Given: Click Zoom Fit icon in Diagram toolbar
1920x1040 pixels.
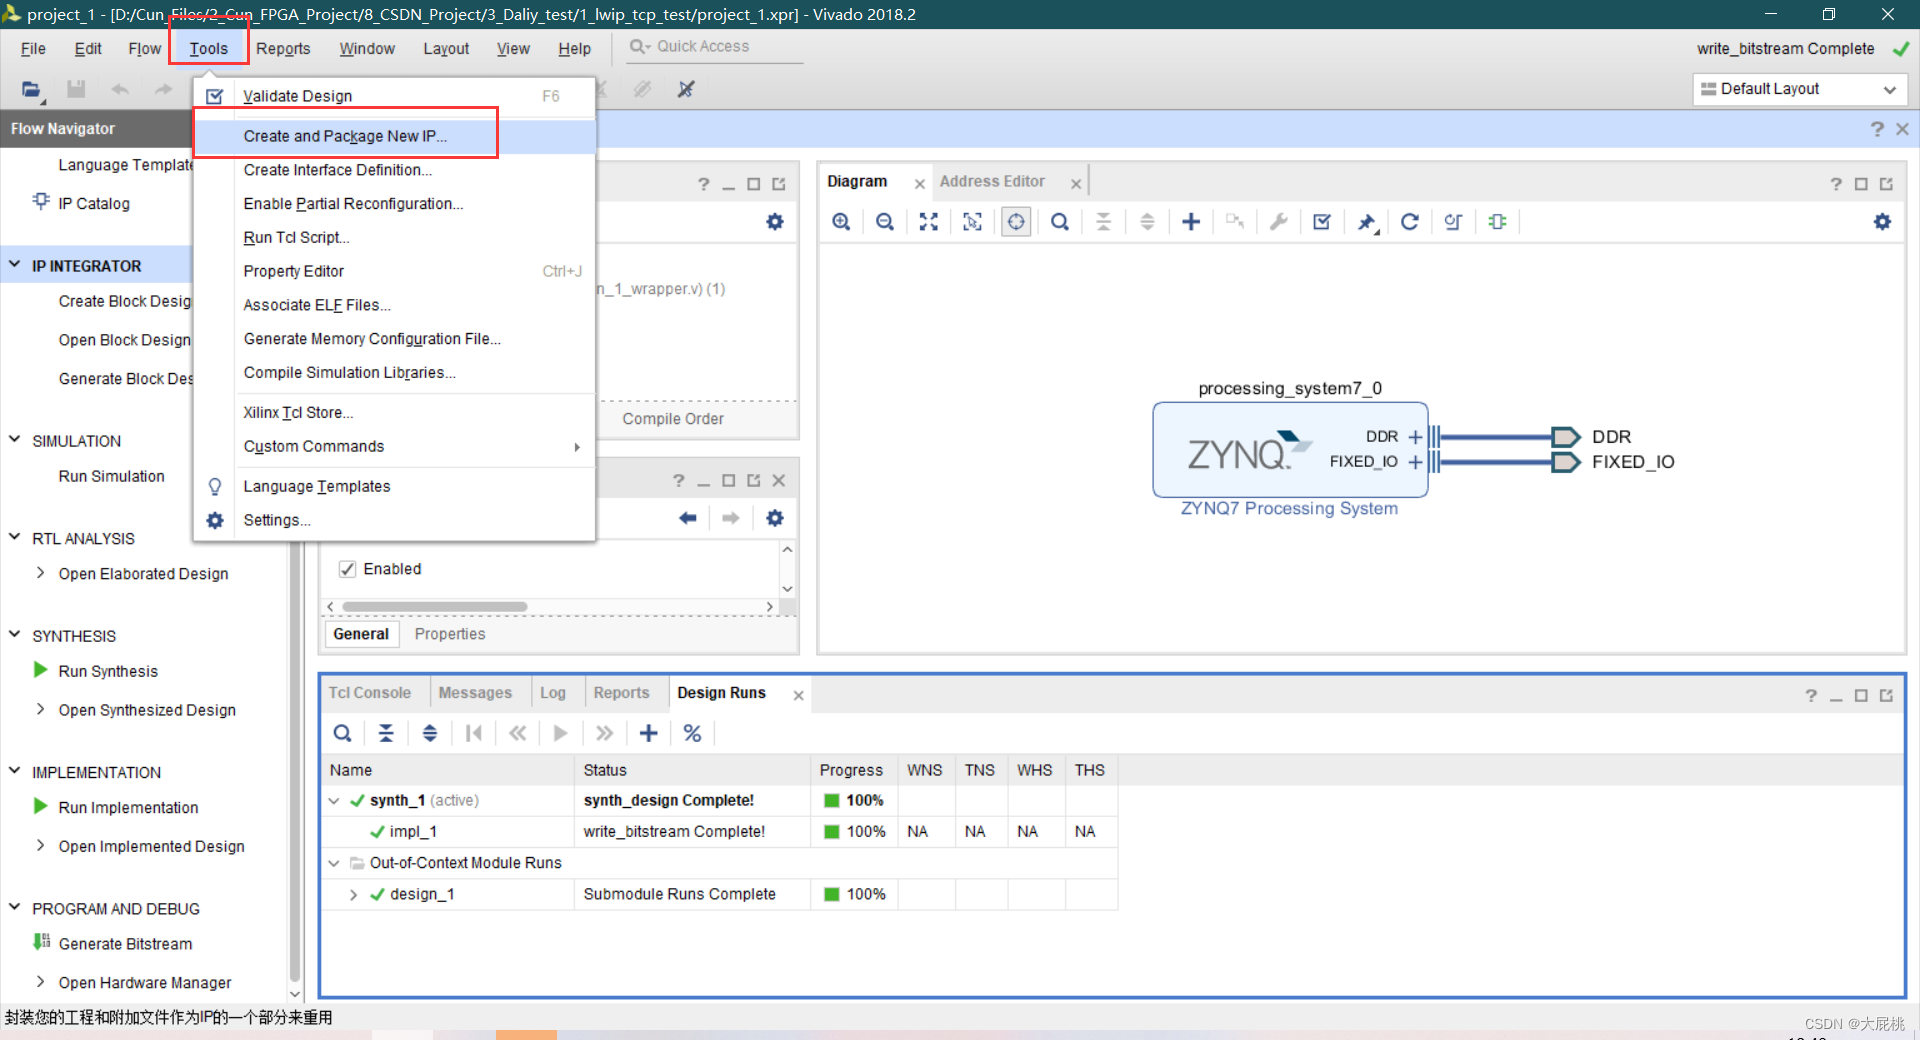Looking at the screenshot, I should (x=929, y=222).
